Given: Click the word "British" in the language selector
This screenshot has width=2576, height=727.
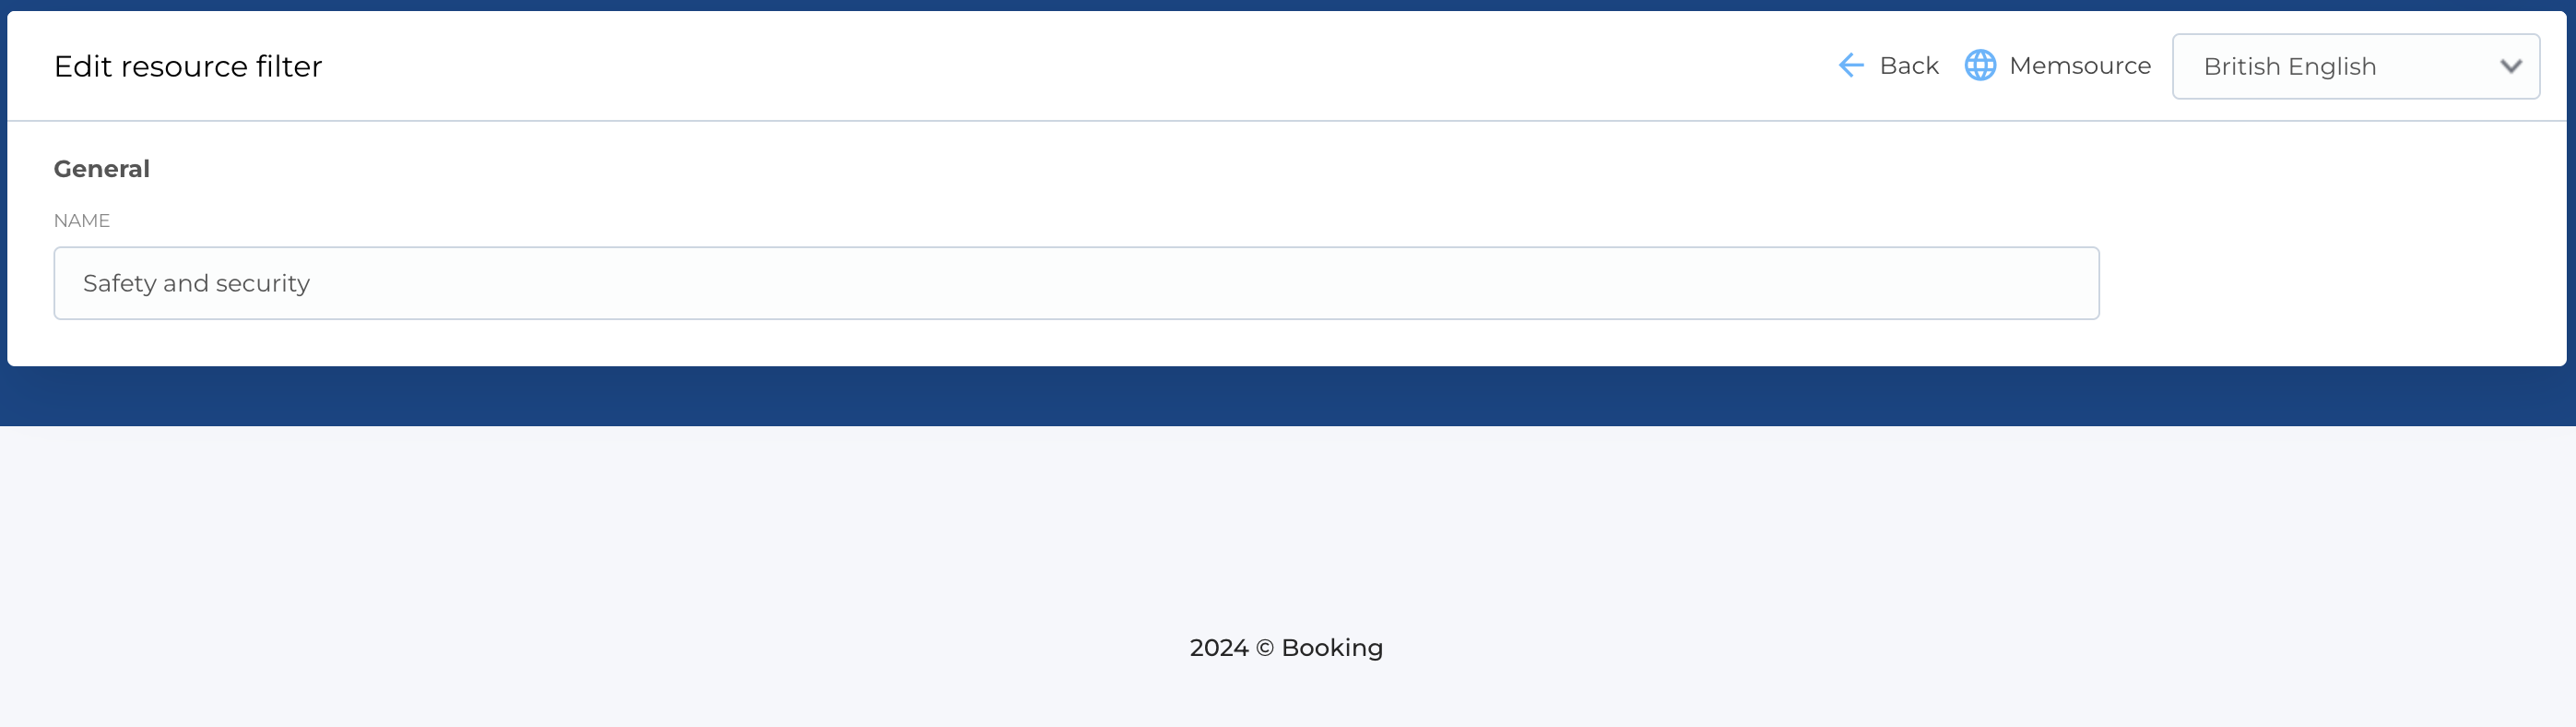Looking at the screenshot, I should [2241, 67].
